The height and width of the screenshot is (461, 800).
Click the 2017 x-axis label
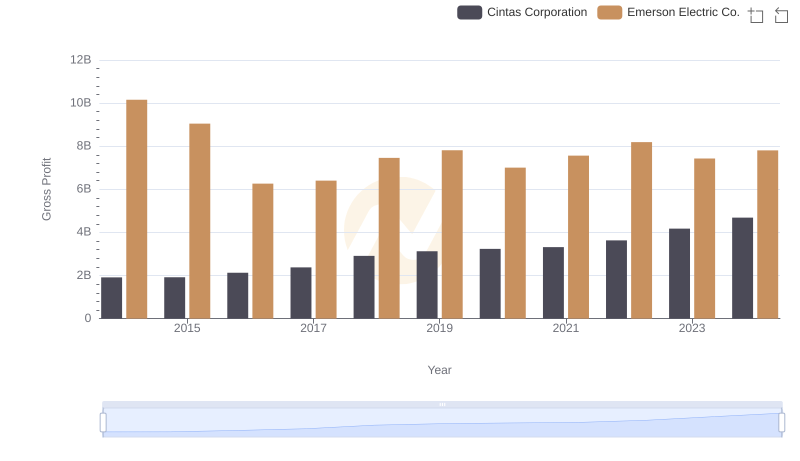[313, 328]
